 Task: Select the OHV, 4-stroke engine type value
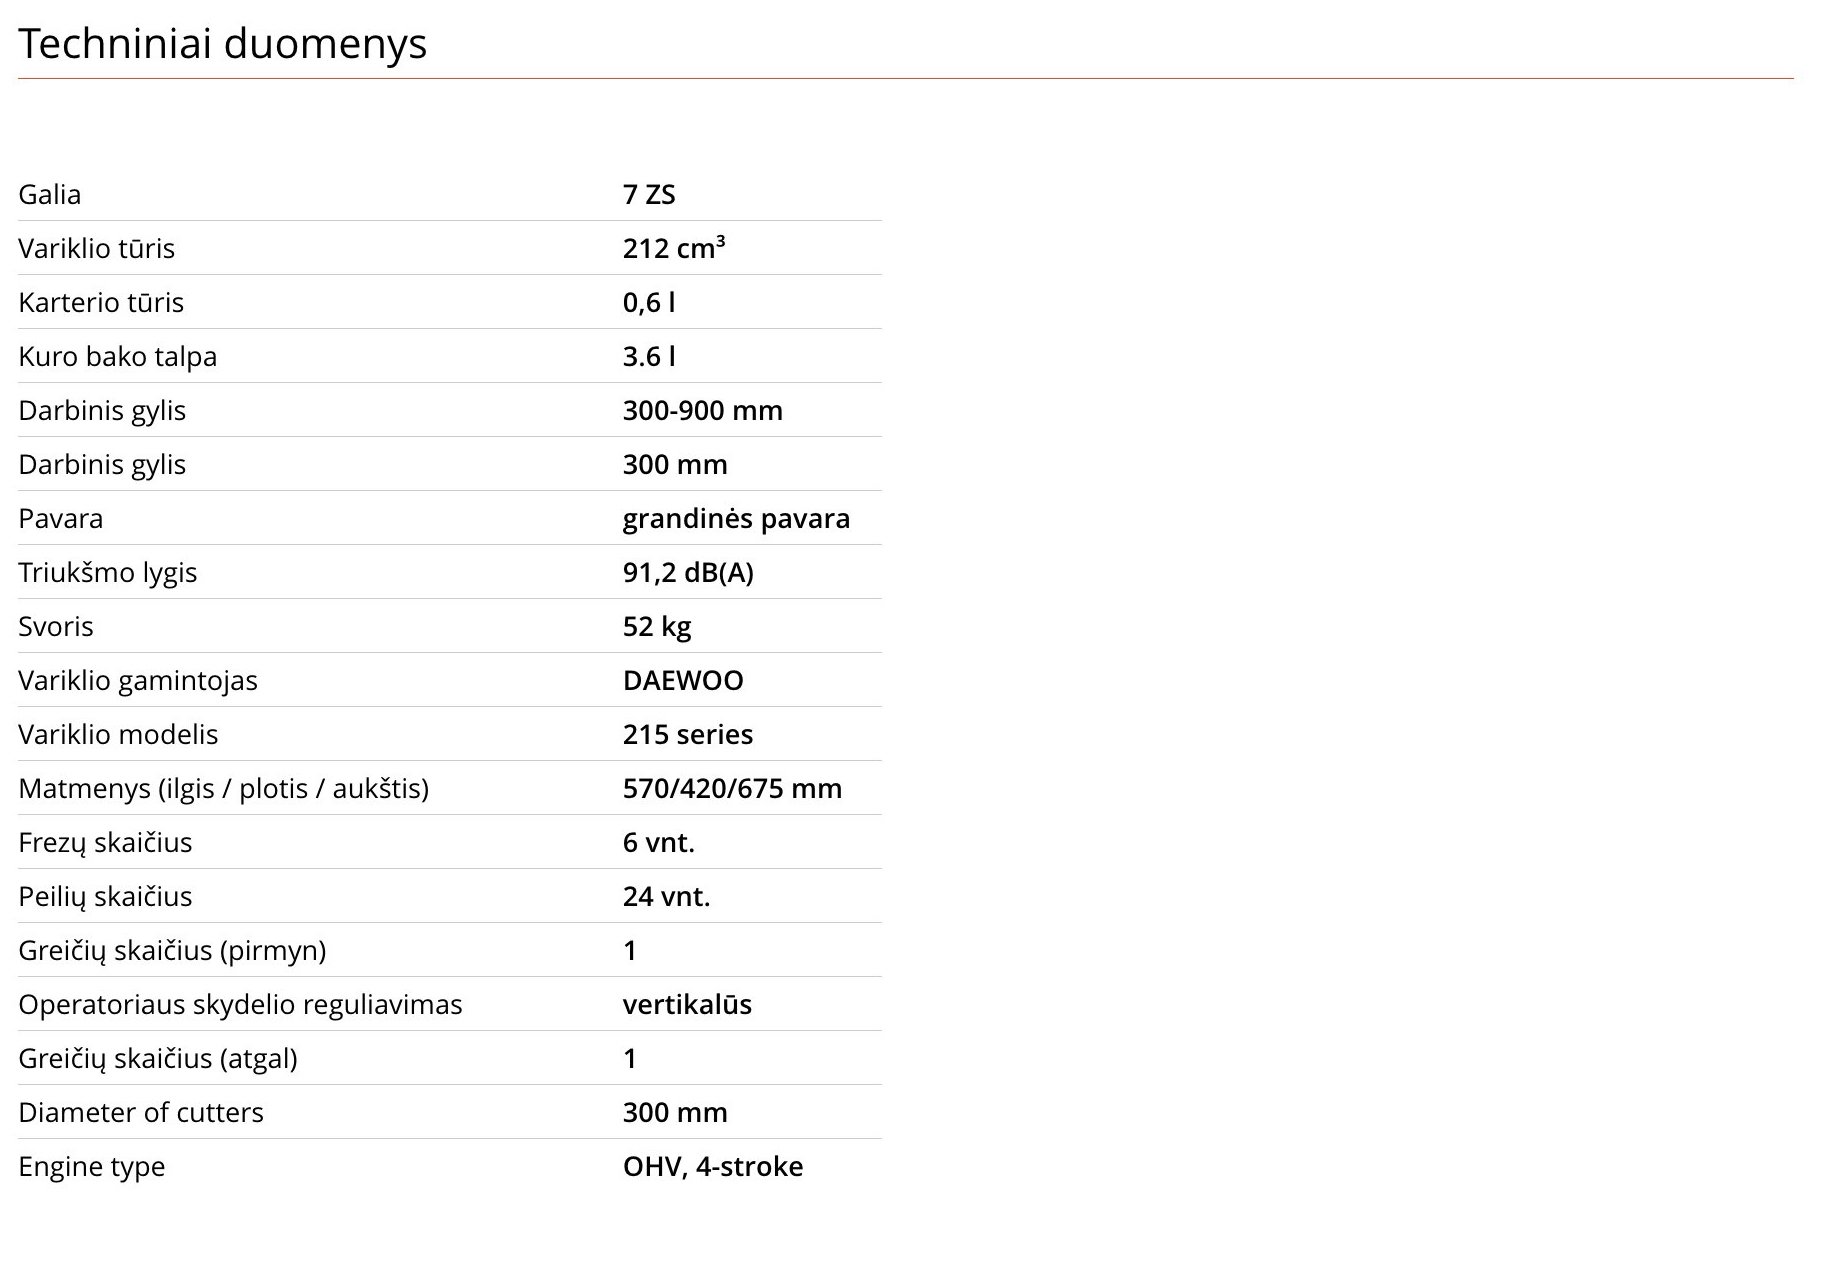(x=713, y=1166)
